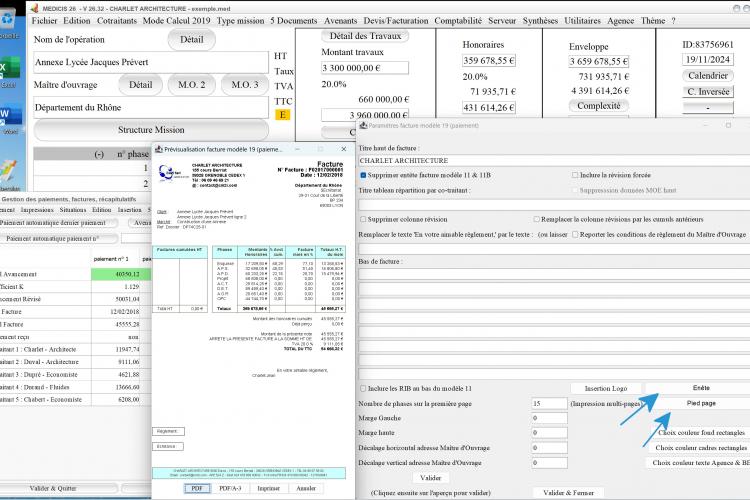Screen dimensions: 750x500
Task: Click the Complexité button
Action: point(598,106)
